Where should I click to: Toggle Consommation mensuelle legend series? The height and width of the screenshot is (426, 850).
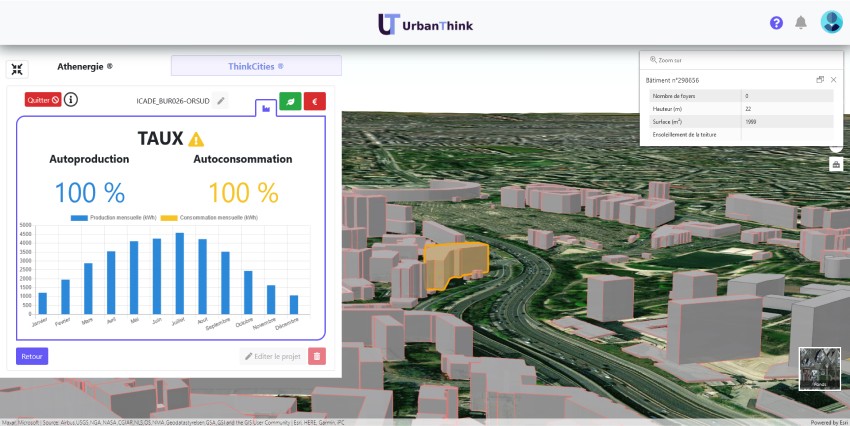click(x=209, y=218)
